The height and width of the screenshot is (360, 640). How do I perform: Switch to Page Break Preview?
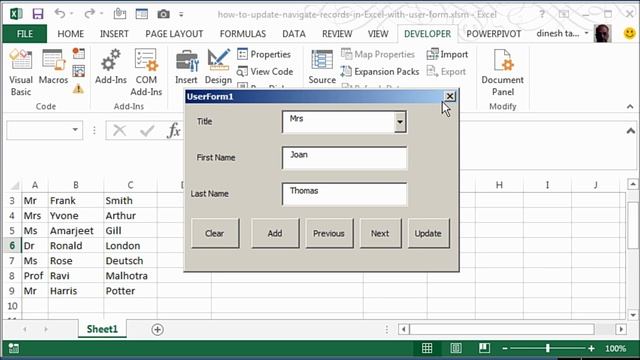(484, 348)
